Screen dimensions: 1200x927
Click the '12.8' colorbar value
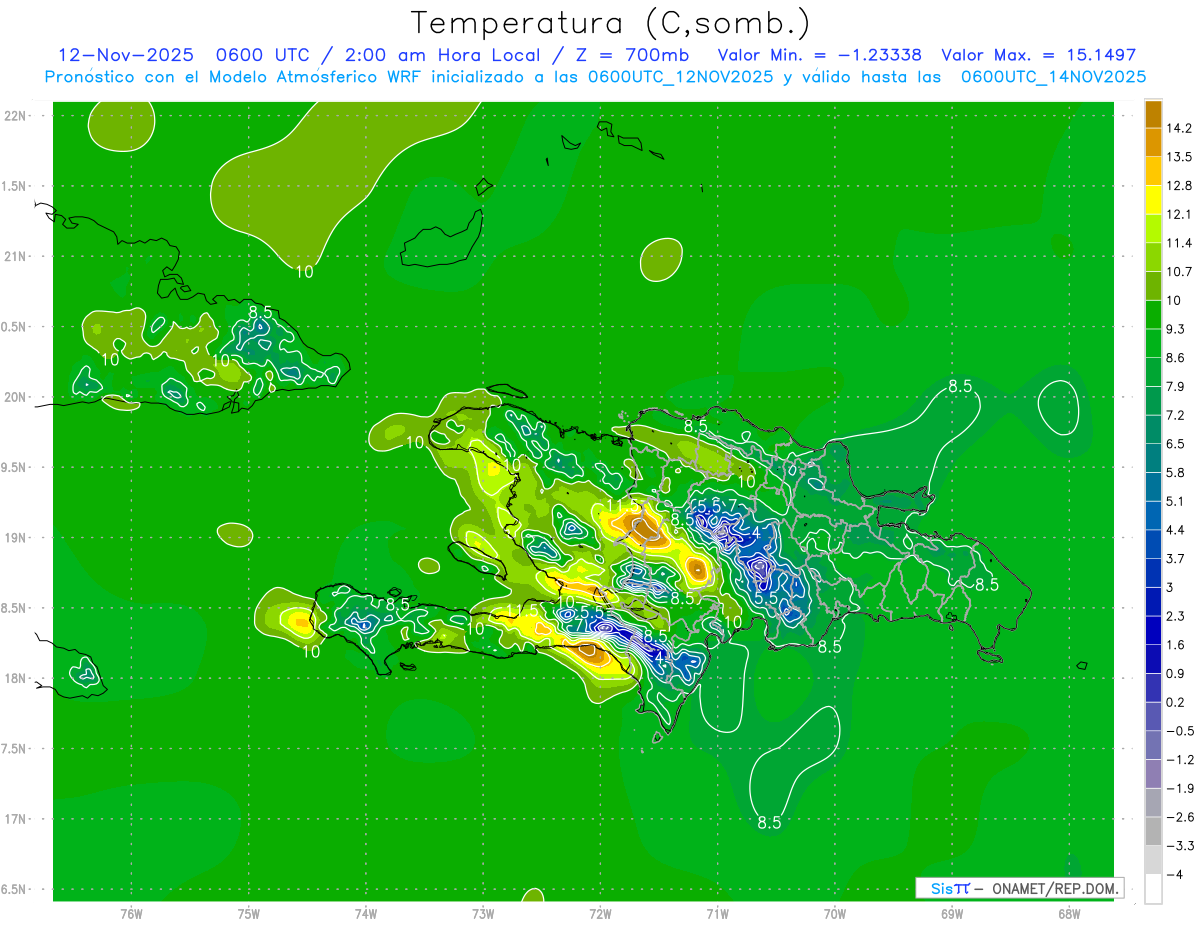[1178, 186]
